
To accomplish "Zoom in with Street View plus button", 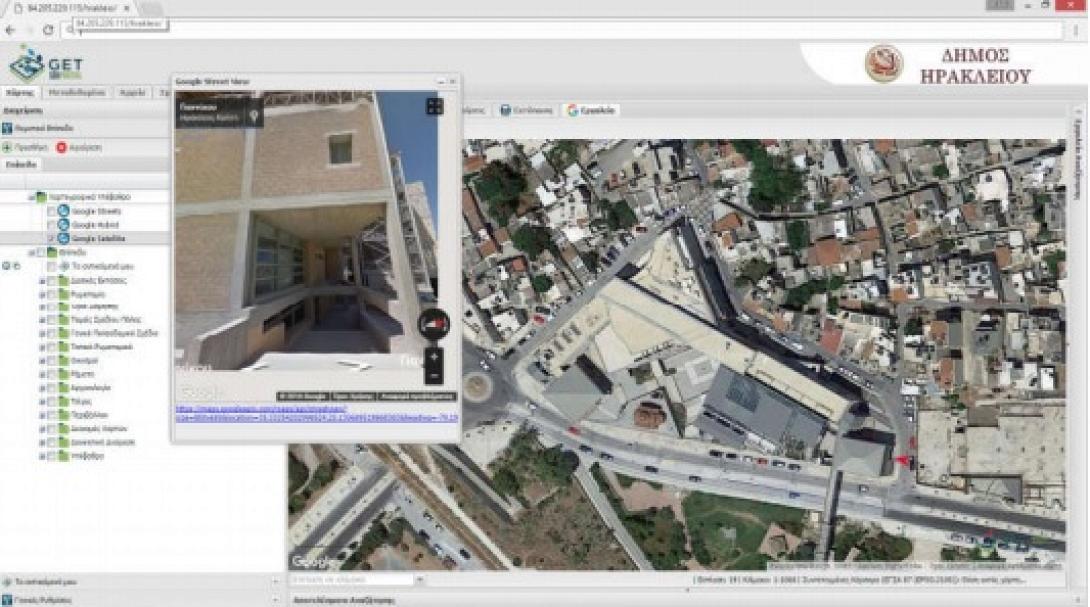I will (x=433, y=358).
